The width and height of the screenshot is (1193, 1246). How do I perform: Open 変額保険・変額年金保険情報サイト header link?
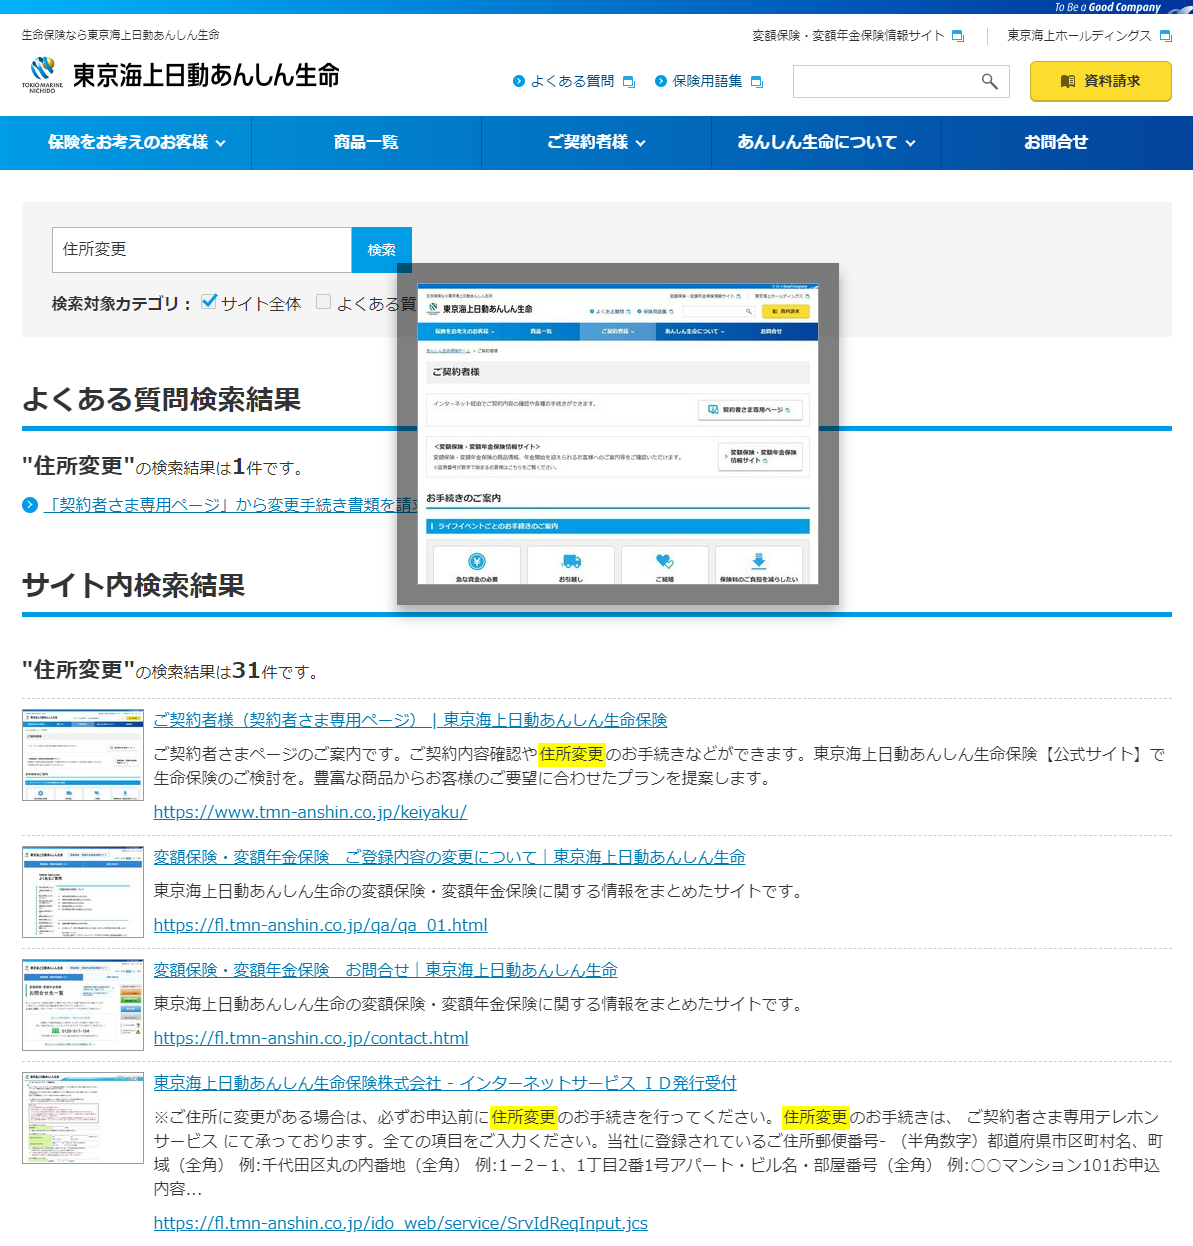coord(848,36)
